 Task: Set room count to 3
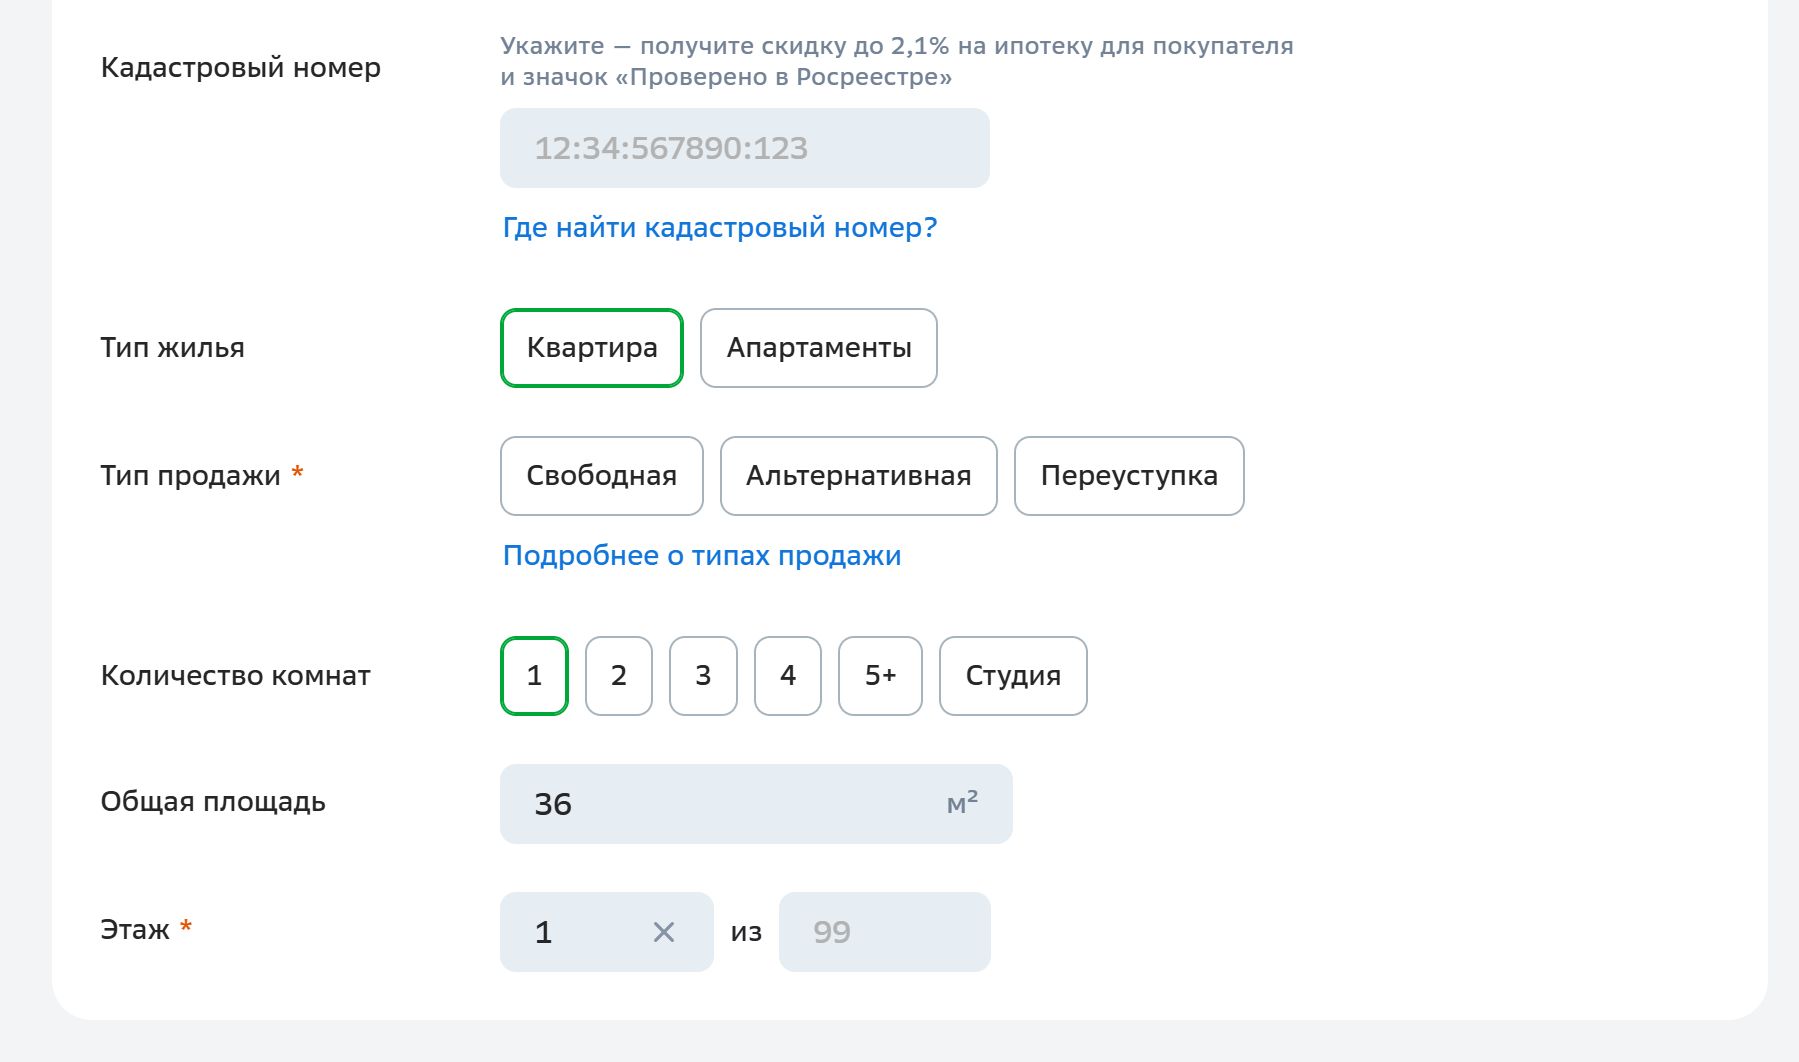point(703,676)
